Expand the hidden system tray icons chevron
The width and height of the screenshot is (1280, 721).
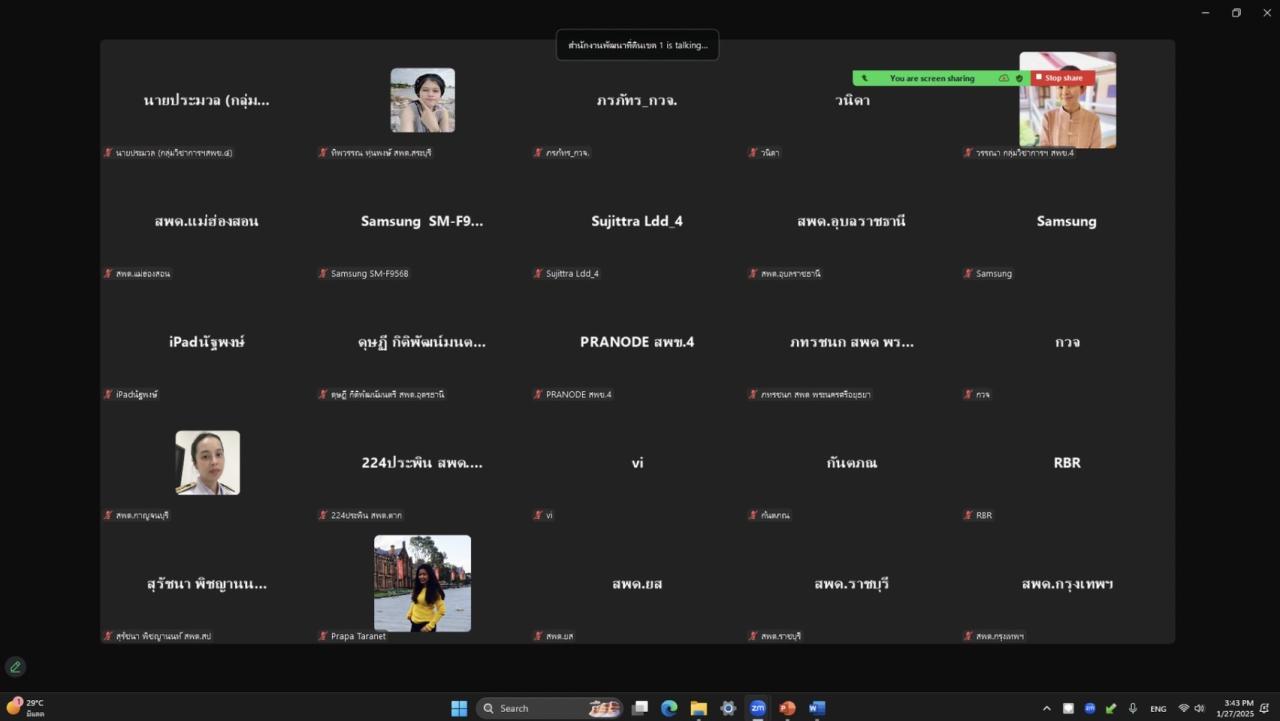(1047, 708)
